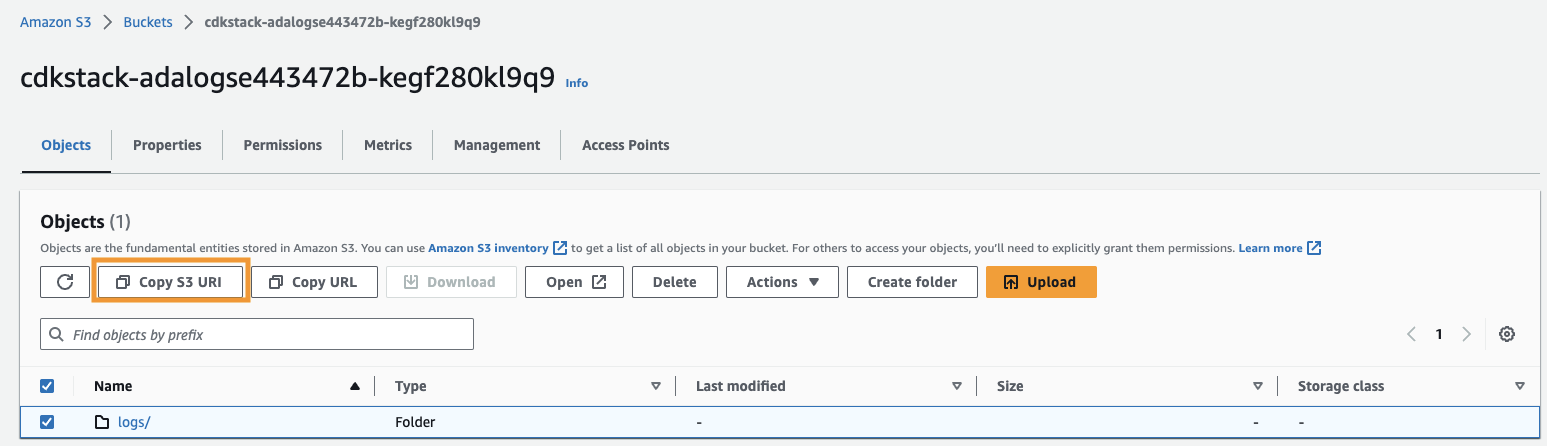Uncheck the logs/ folder checkbox
Screen dimensions: 1547x446
(x=47, y=422)
